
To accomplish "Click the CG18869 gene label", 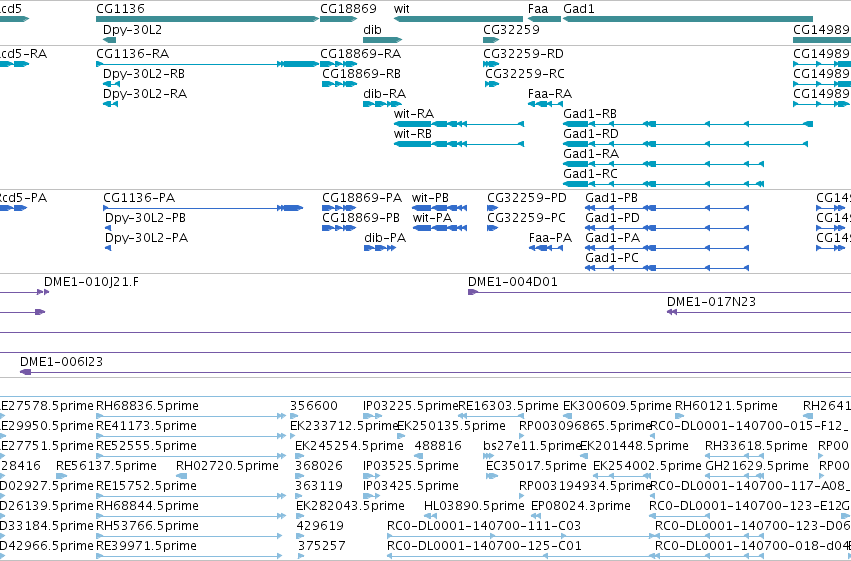I will [x=348, y=9].
